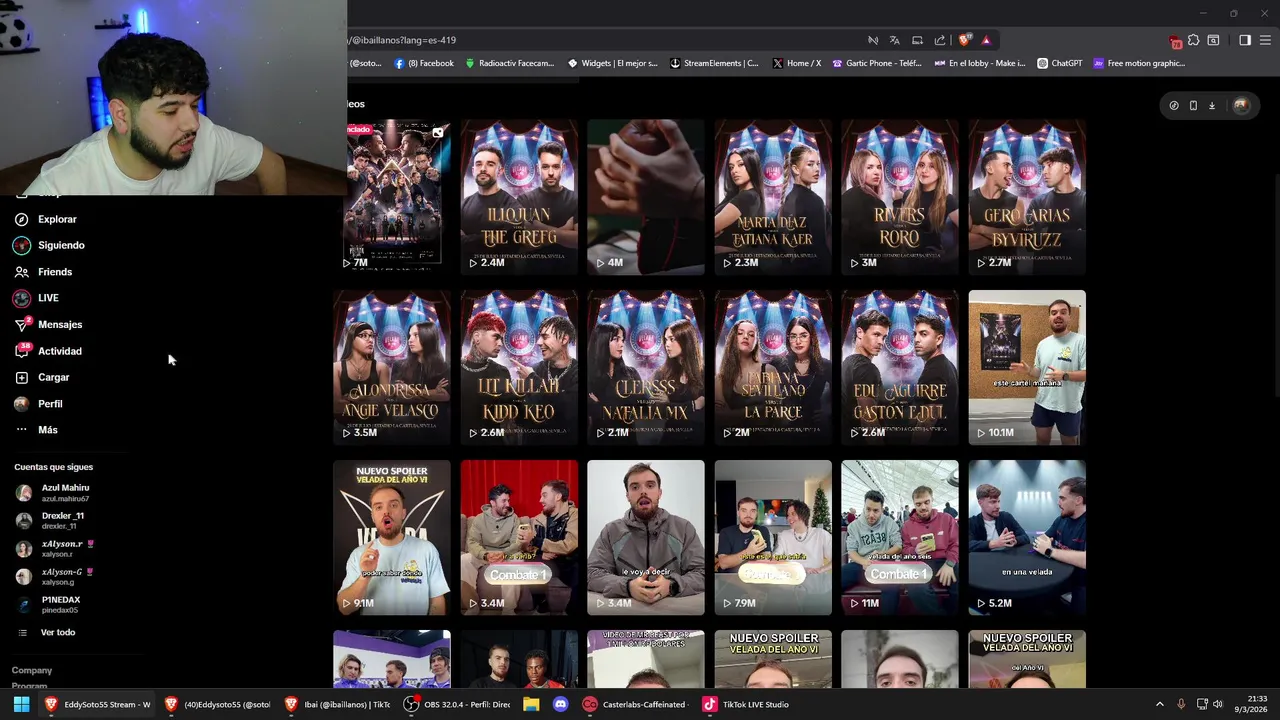Open the 'este cartel mañana' video with 10.1M views
The image size is (1280, 720).
click(x=1027, y=367)
